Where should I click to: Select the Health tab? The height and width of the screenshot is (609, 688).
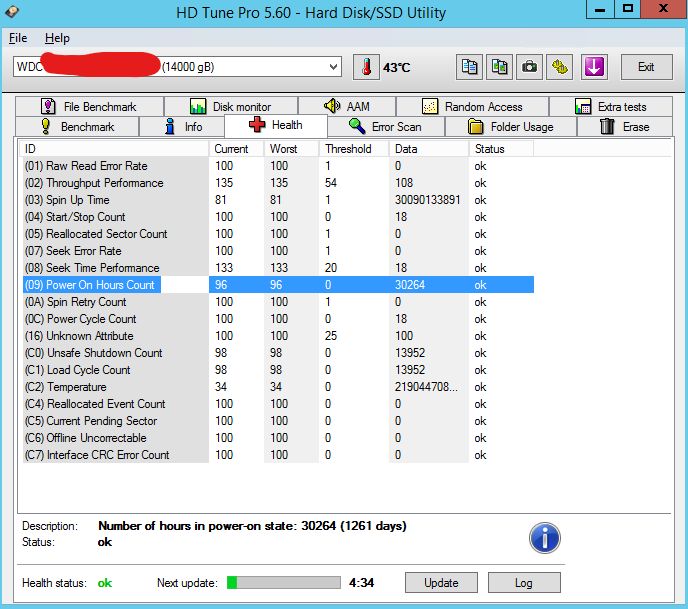276,125
